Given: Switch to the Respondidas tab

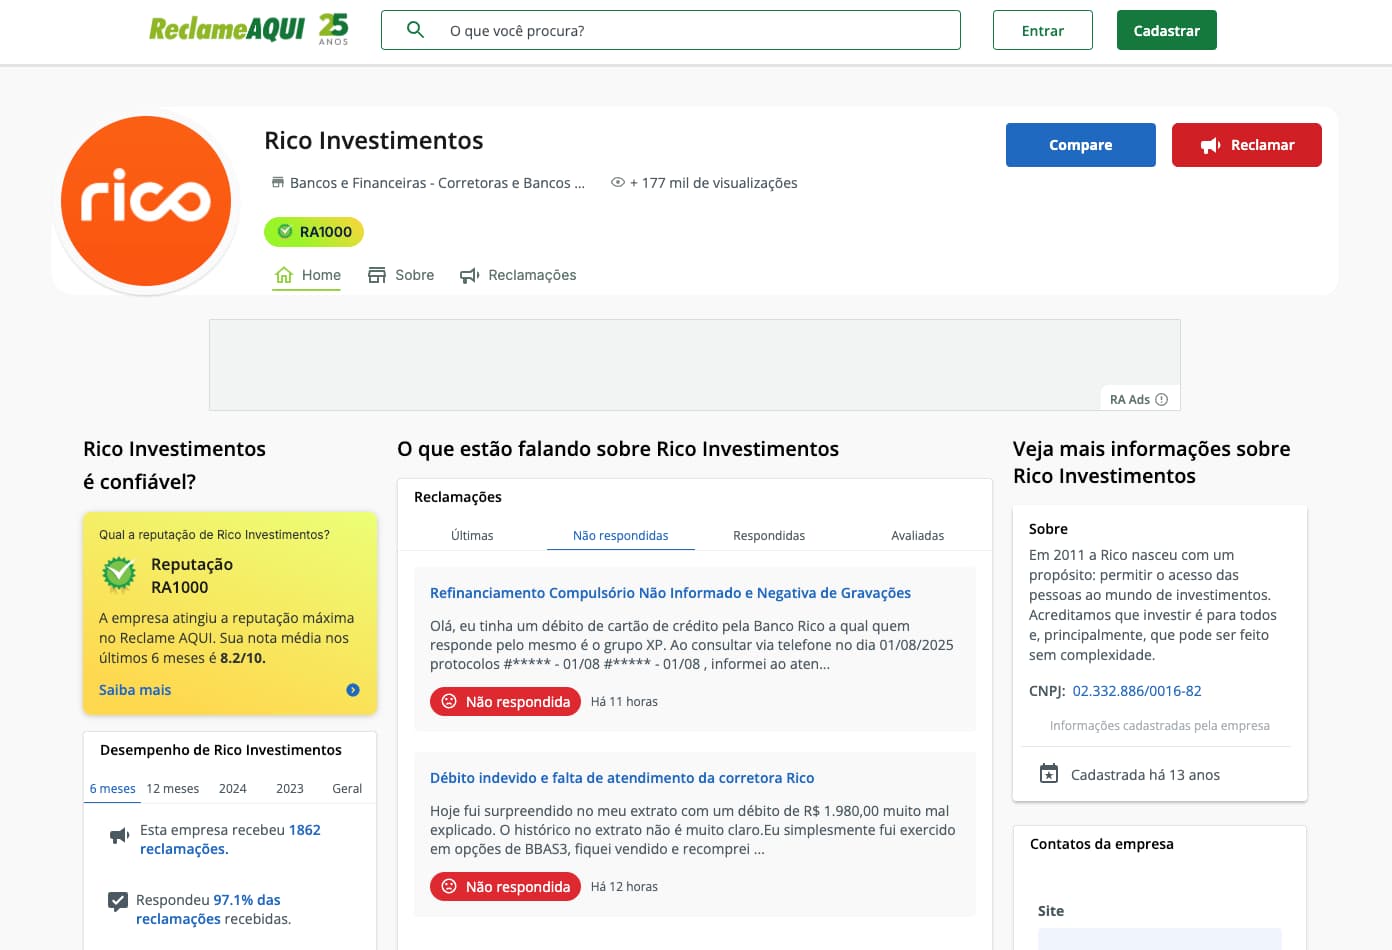Looking at the screenshot, I should pos(768,535).
